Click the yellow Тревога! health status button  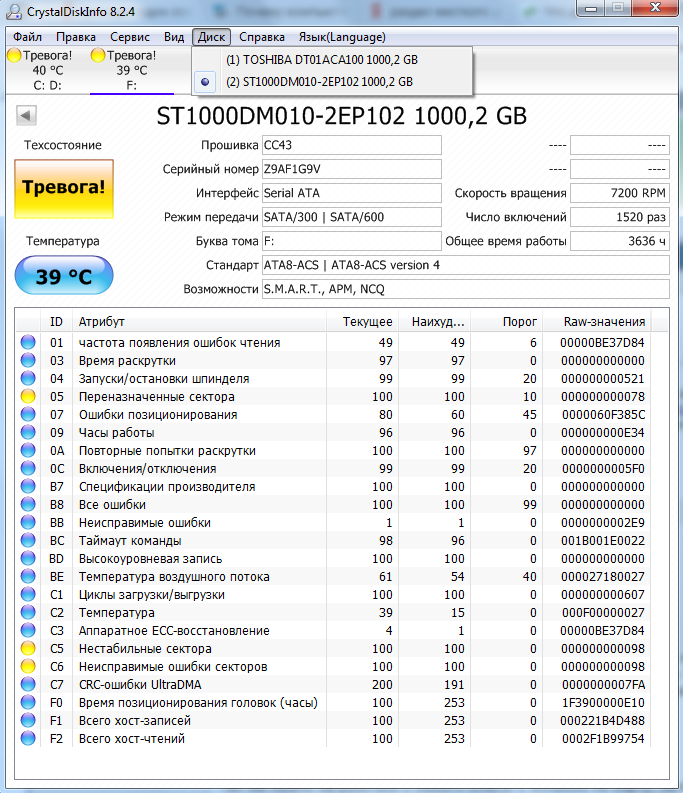pyautogui.click(x=64, y=189)
